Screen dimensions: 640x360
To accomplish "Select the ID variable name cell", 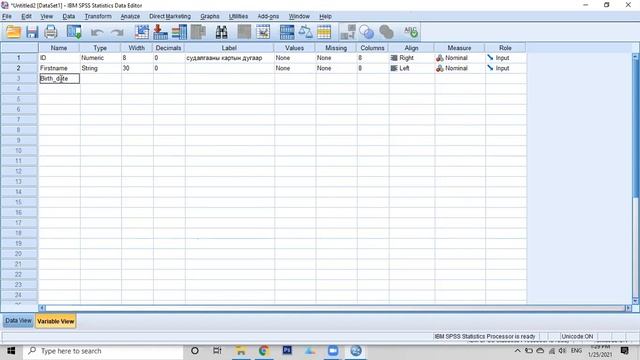I will click(x=59, y=58).
